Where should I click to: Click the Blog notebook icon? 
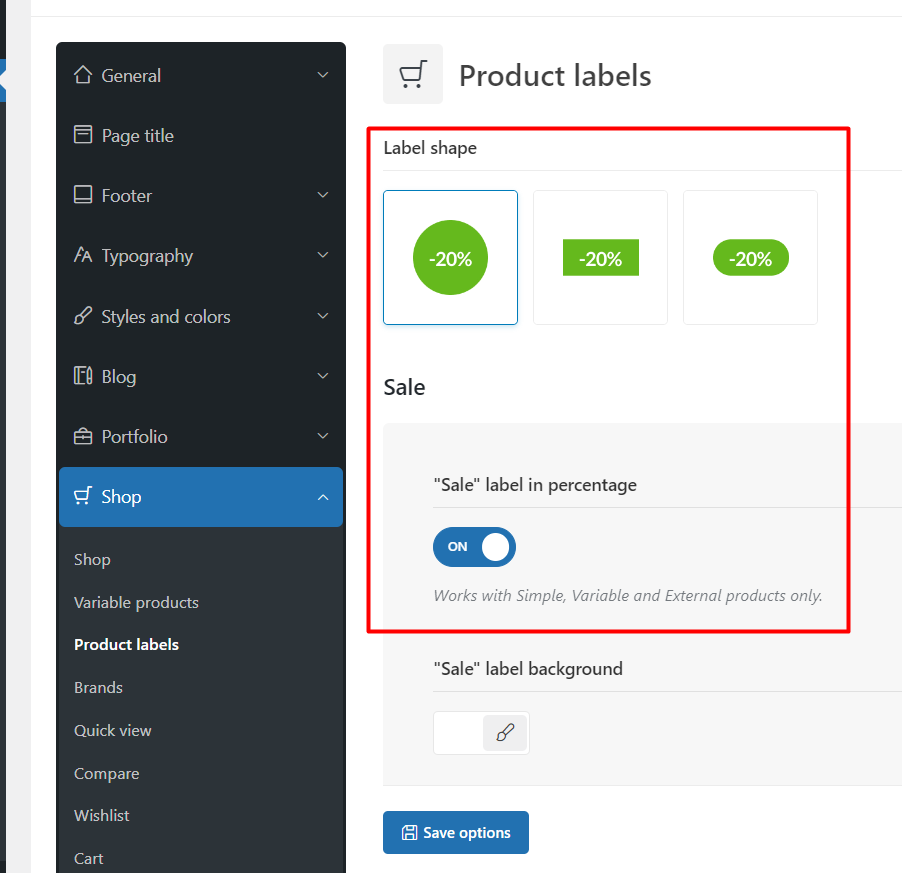(x=83, y=376)
